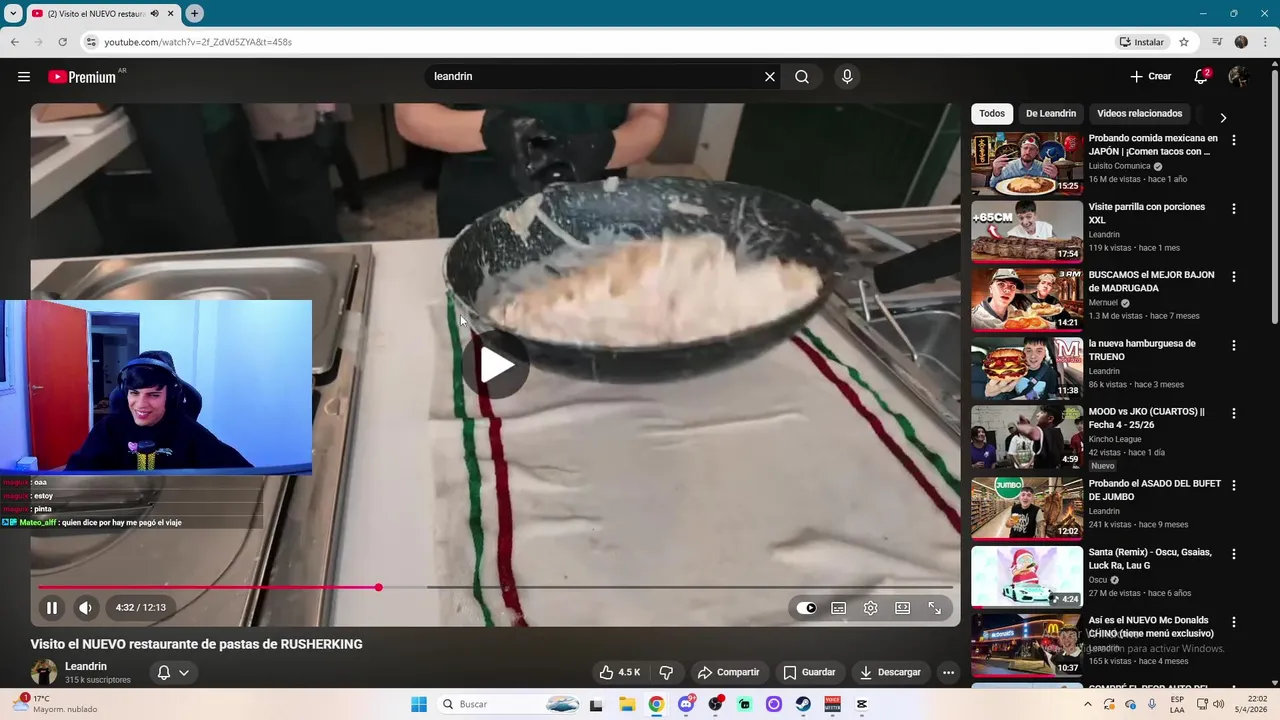This screenshot has height=720, width=1280.
Task: Open Visite parrilla con porciones XXL video
Action: click(x=1027, y=231)
